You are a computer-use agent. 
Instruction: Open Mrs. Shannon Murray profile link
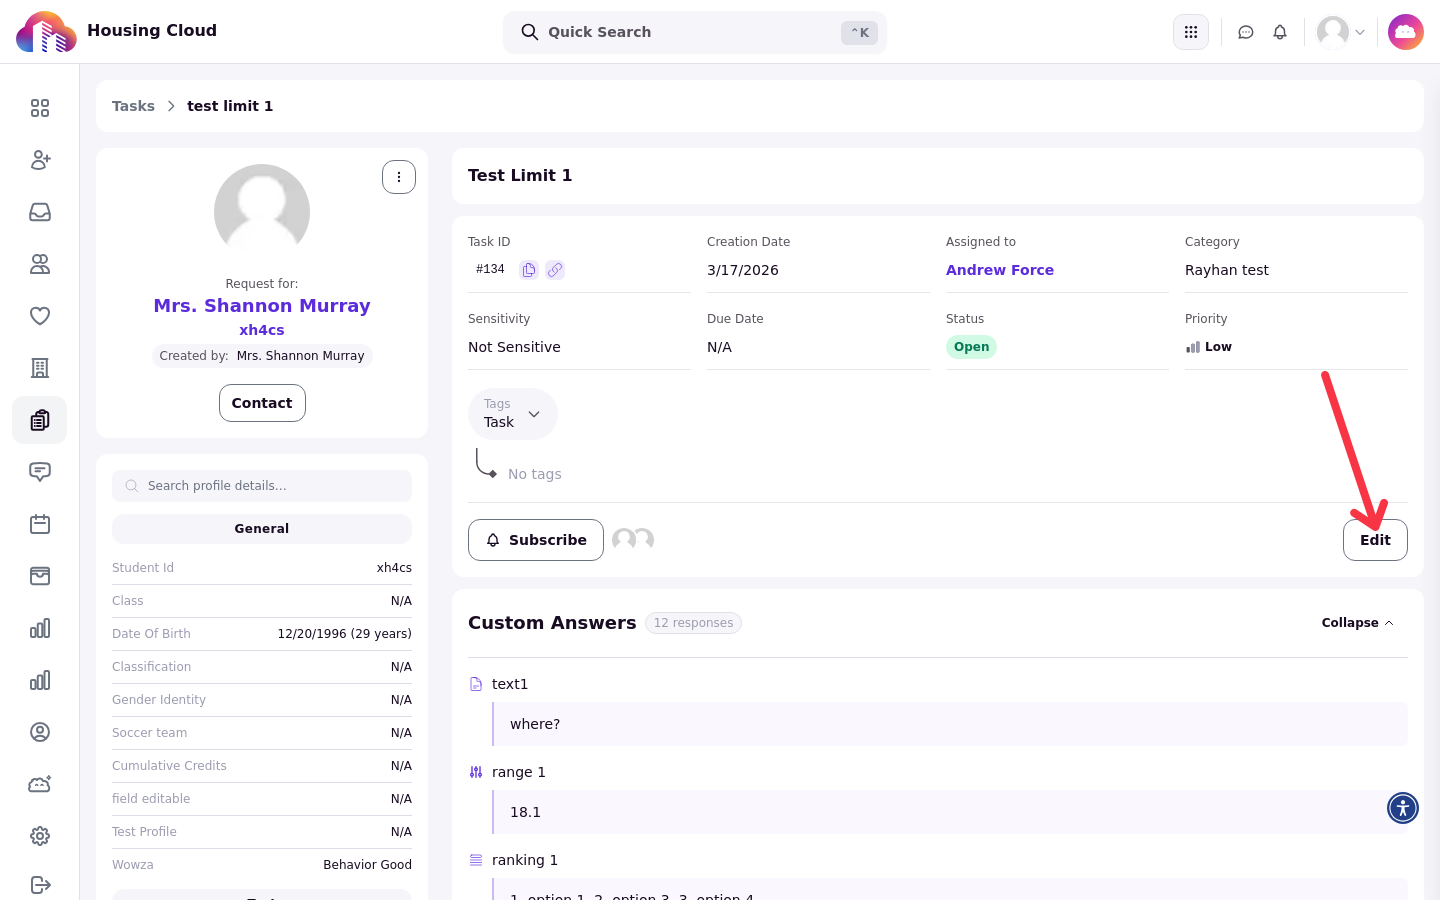262,306
